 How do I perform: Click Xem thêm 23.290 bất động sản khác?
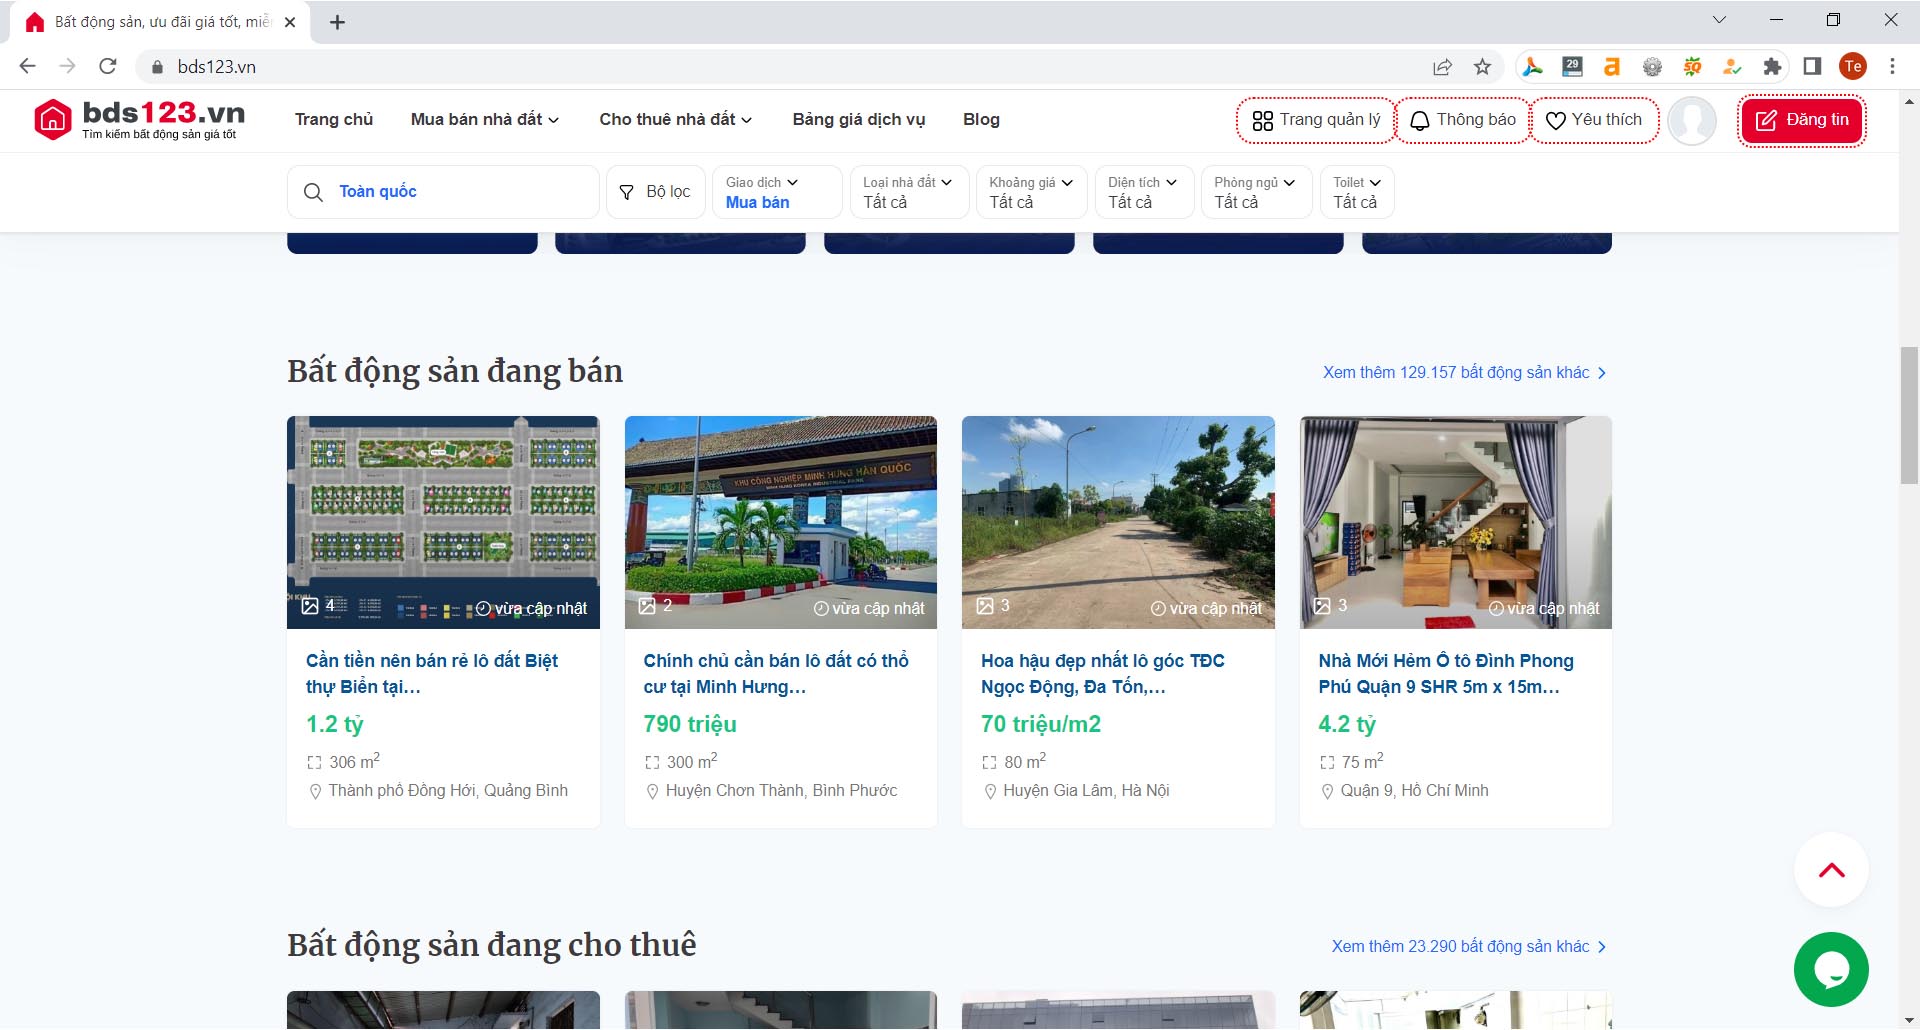click(1469, 947)
